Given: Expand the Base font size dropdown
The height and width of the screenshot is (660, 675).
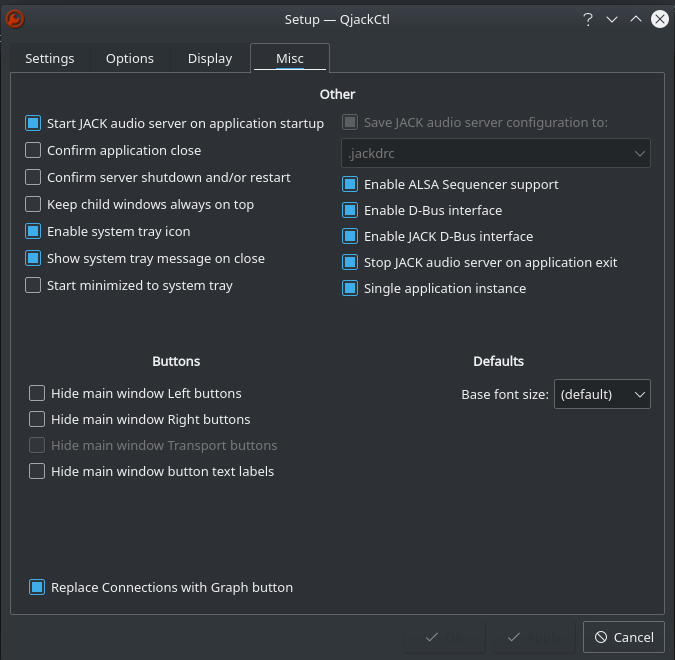Looking at the screenshot, I should click(602, 395).
